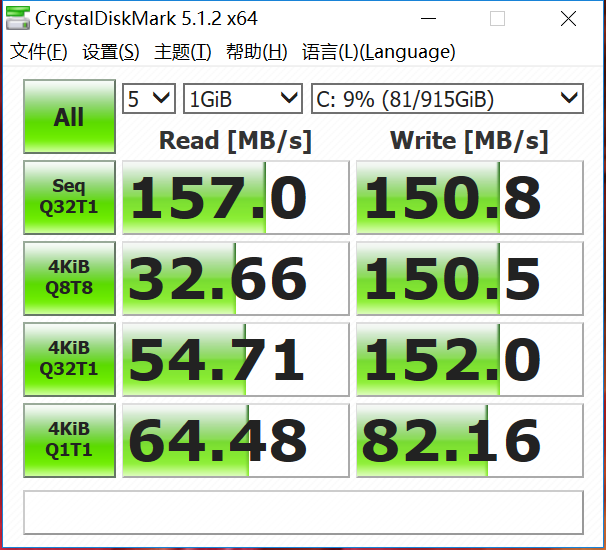Open the drive selector showing C: 9%

pos(446,98)
